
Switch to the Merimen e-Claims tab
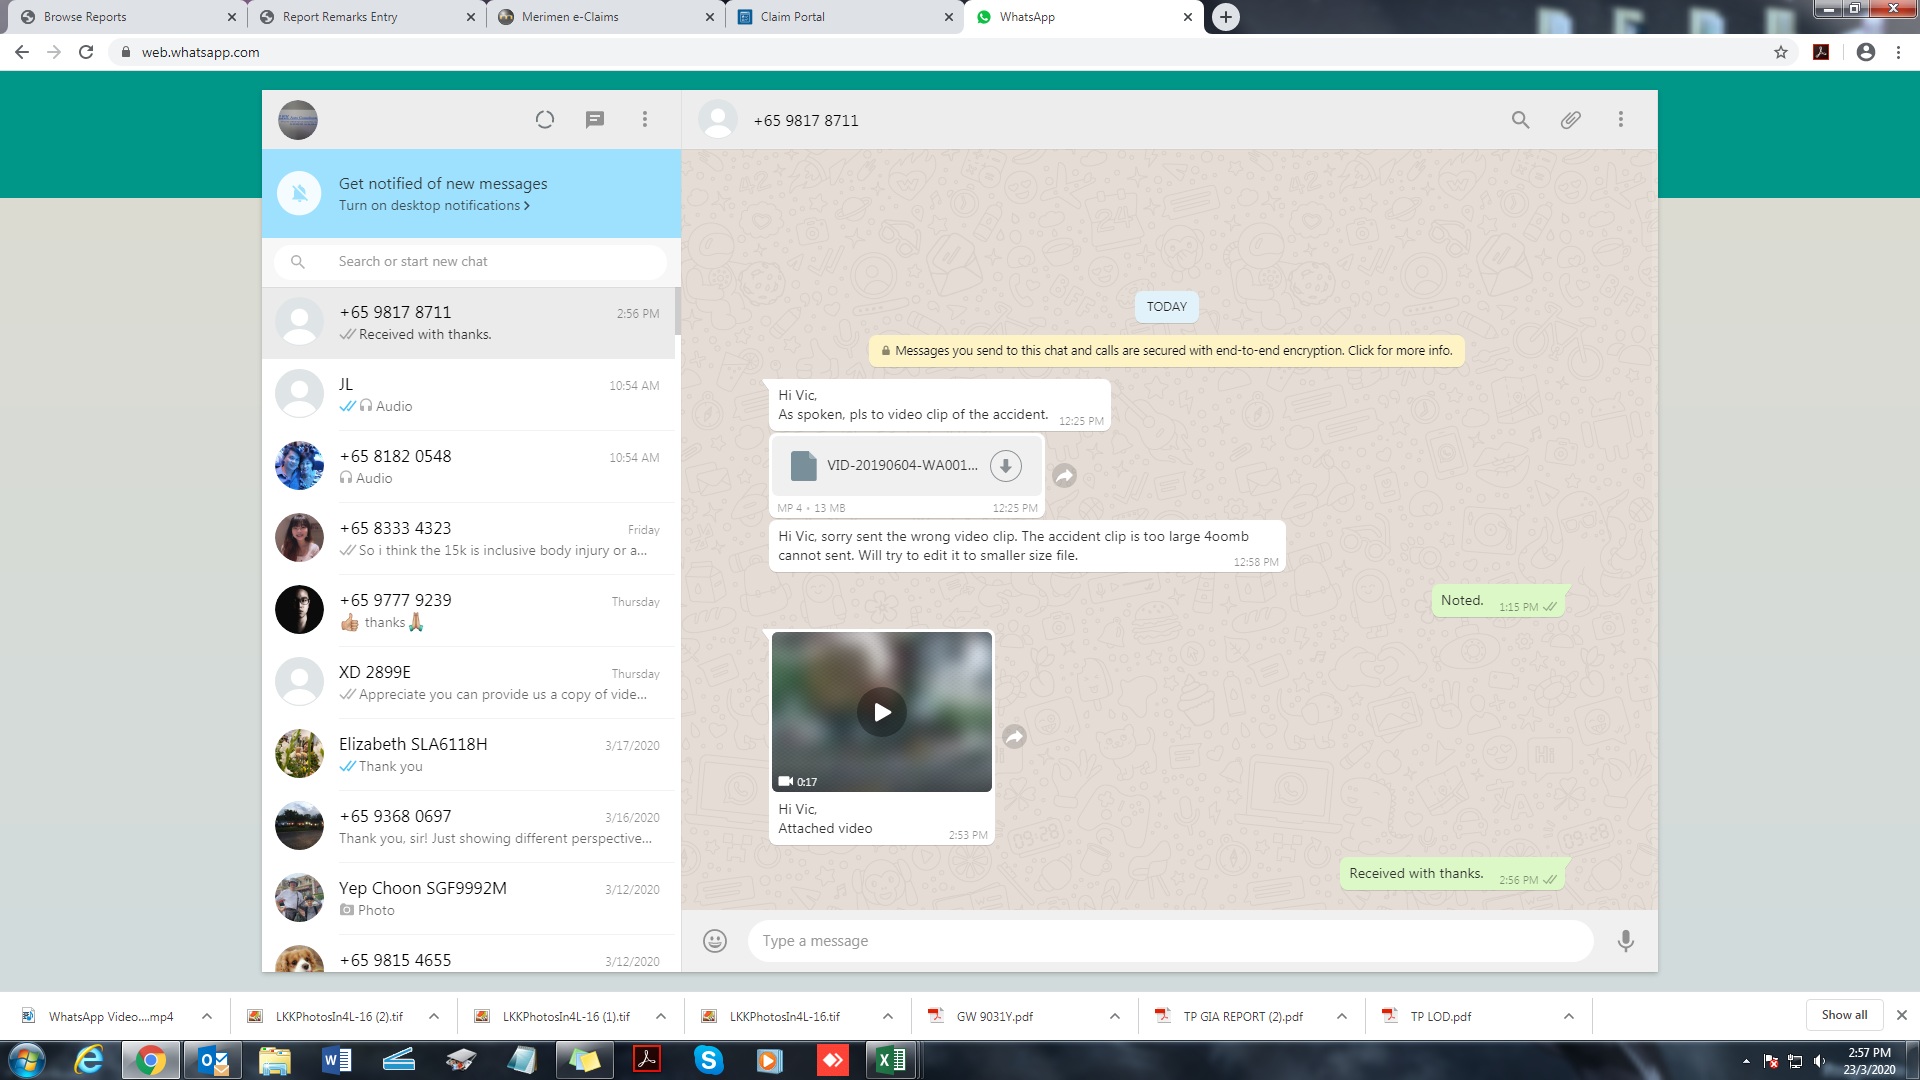click(570, 17)
